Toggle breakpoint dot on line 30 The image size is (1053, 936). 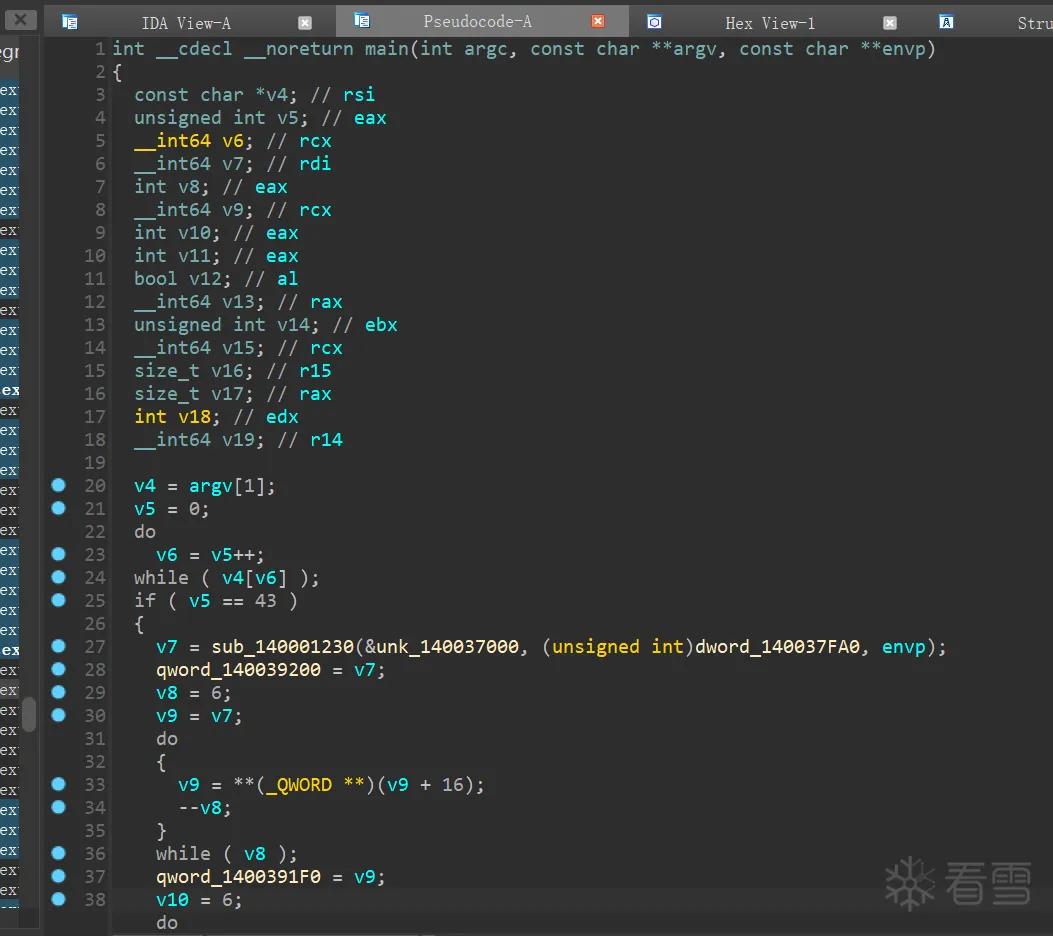(x=58, y=715)
